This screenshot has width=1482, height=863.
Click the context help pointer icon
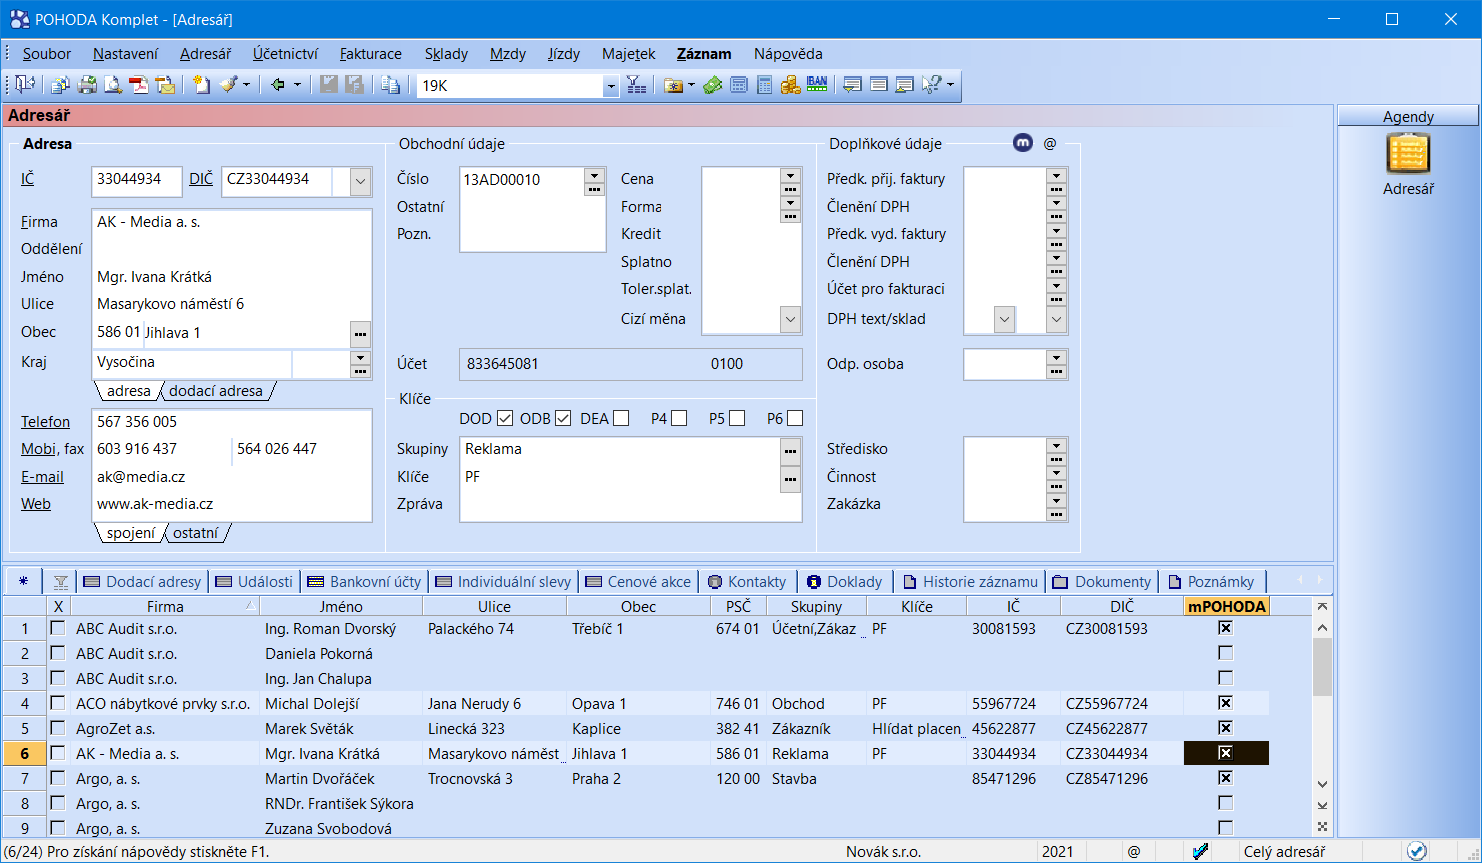[931, 86]
